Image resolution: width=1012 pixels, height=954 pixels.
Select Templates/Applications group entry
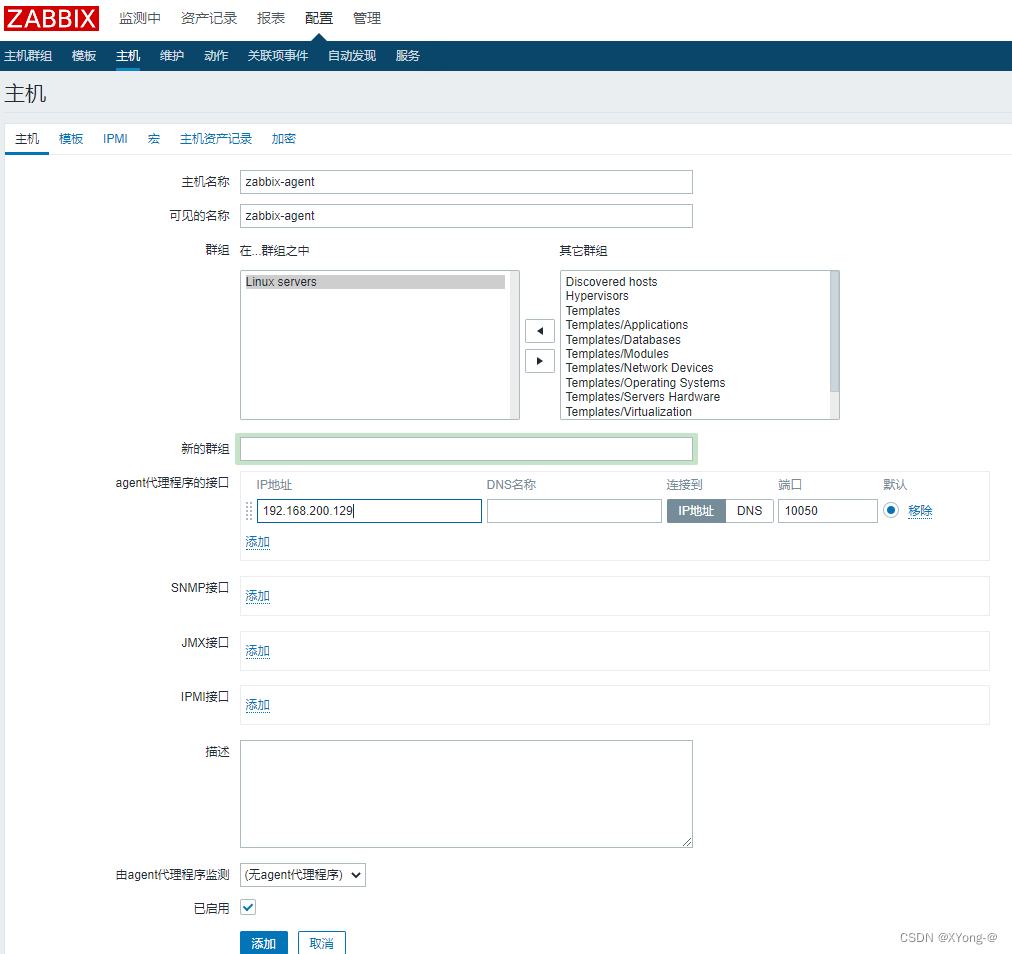[x=627, y=325]
